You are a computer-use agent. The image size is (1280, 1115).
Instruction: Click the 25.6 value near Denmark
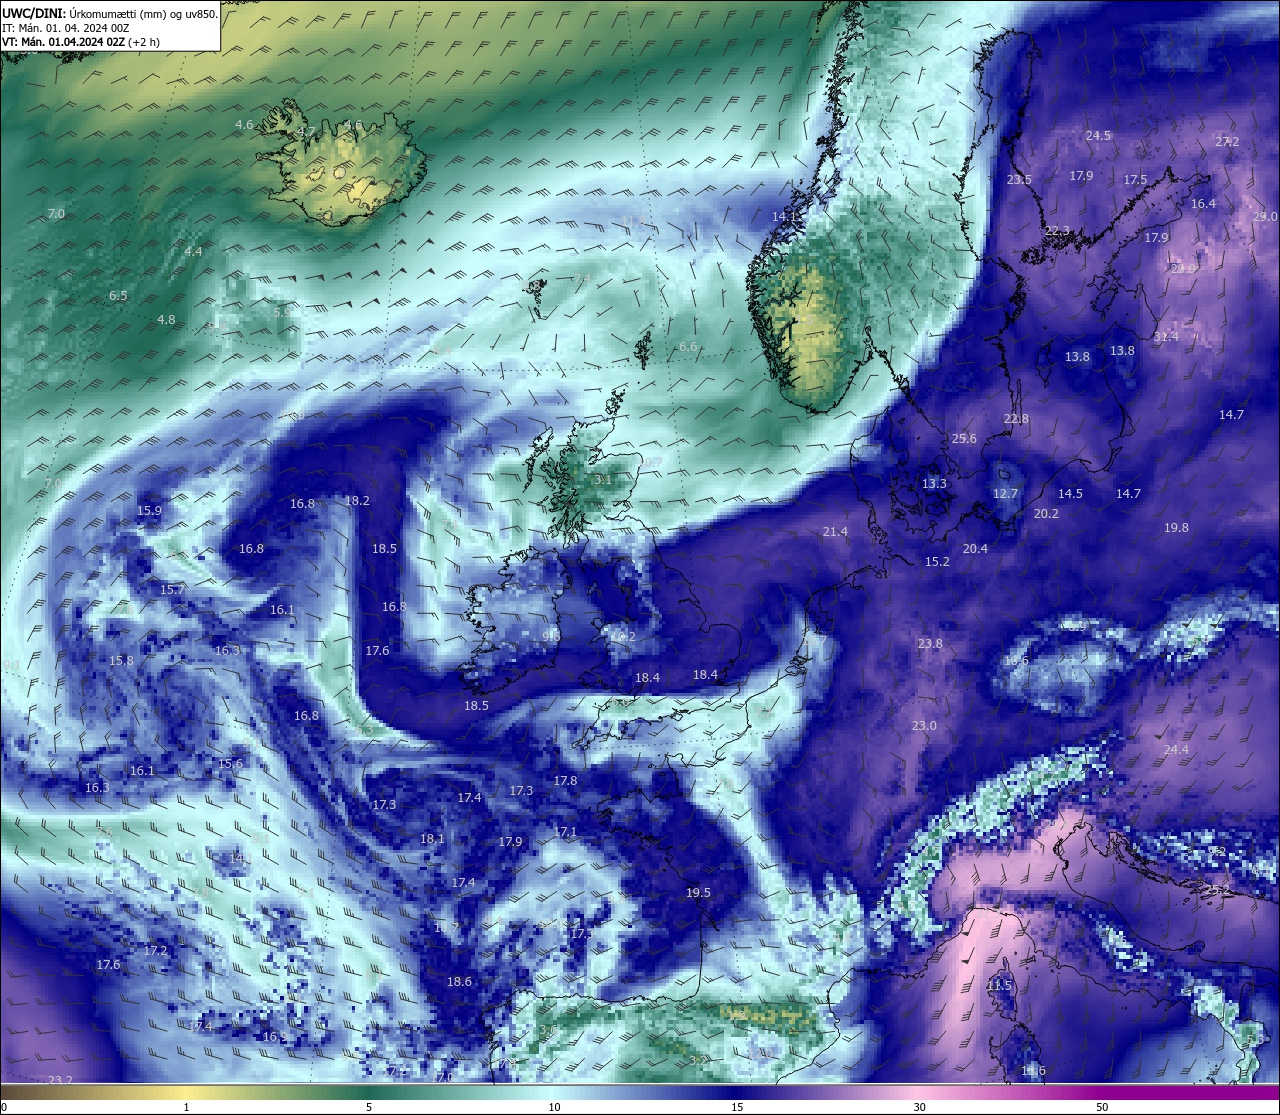(x=964, y=438)
